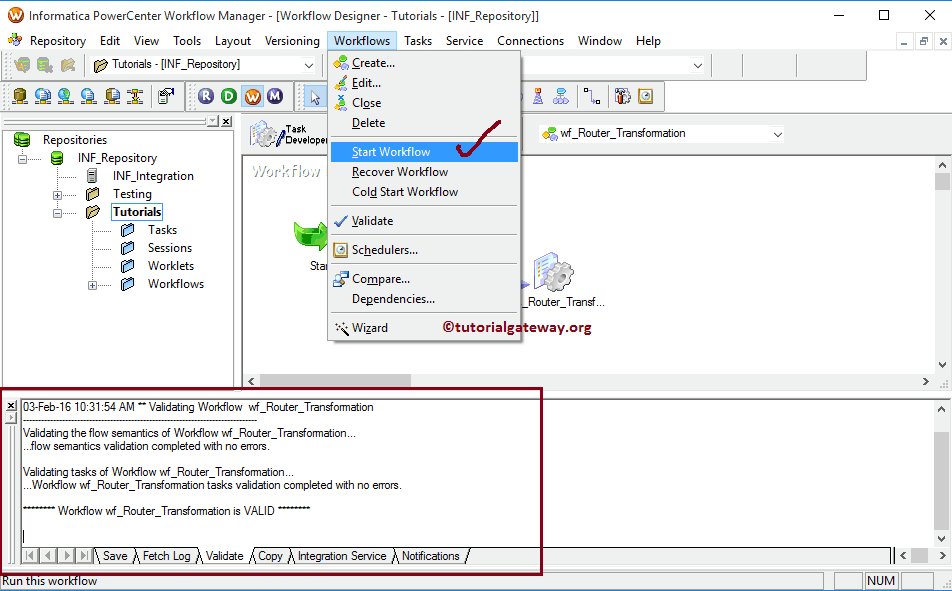Click the first-tab navigation arrow in the Output panel
952x591 pixels.
pyautogui.click(x=30, y=555)
